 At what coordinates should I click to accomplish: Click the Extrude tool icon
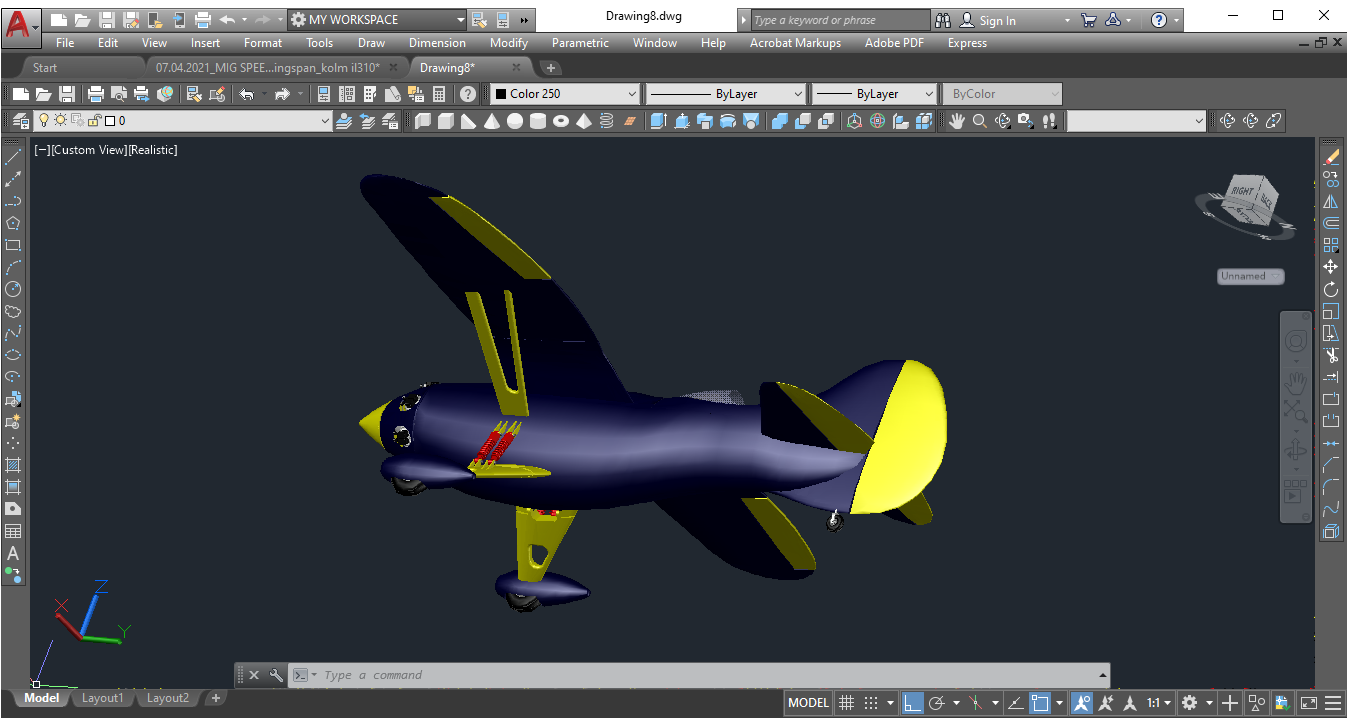pos(658,121)
